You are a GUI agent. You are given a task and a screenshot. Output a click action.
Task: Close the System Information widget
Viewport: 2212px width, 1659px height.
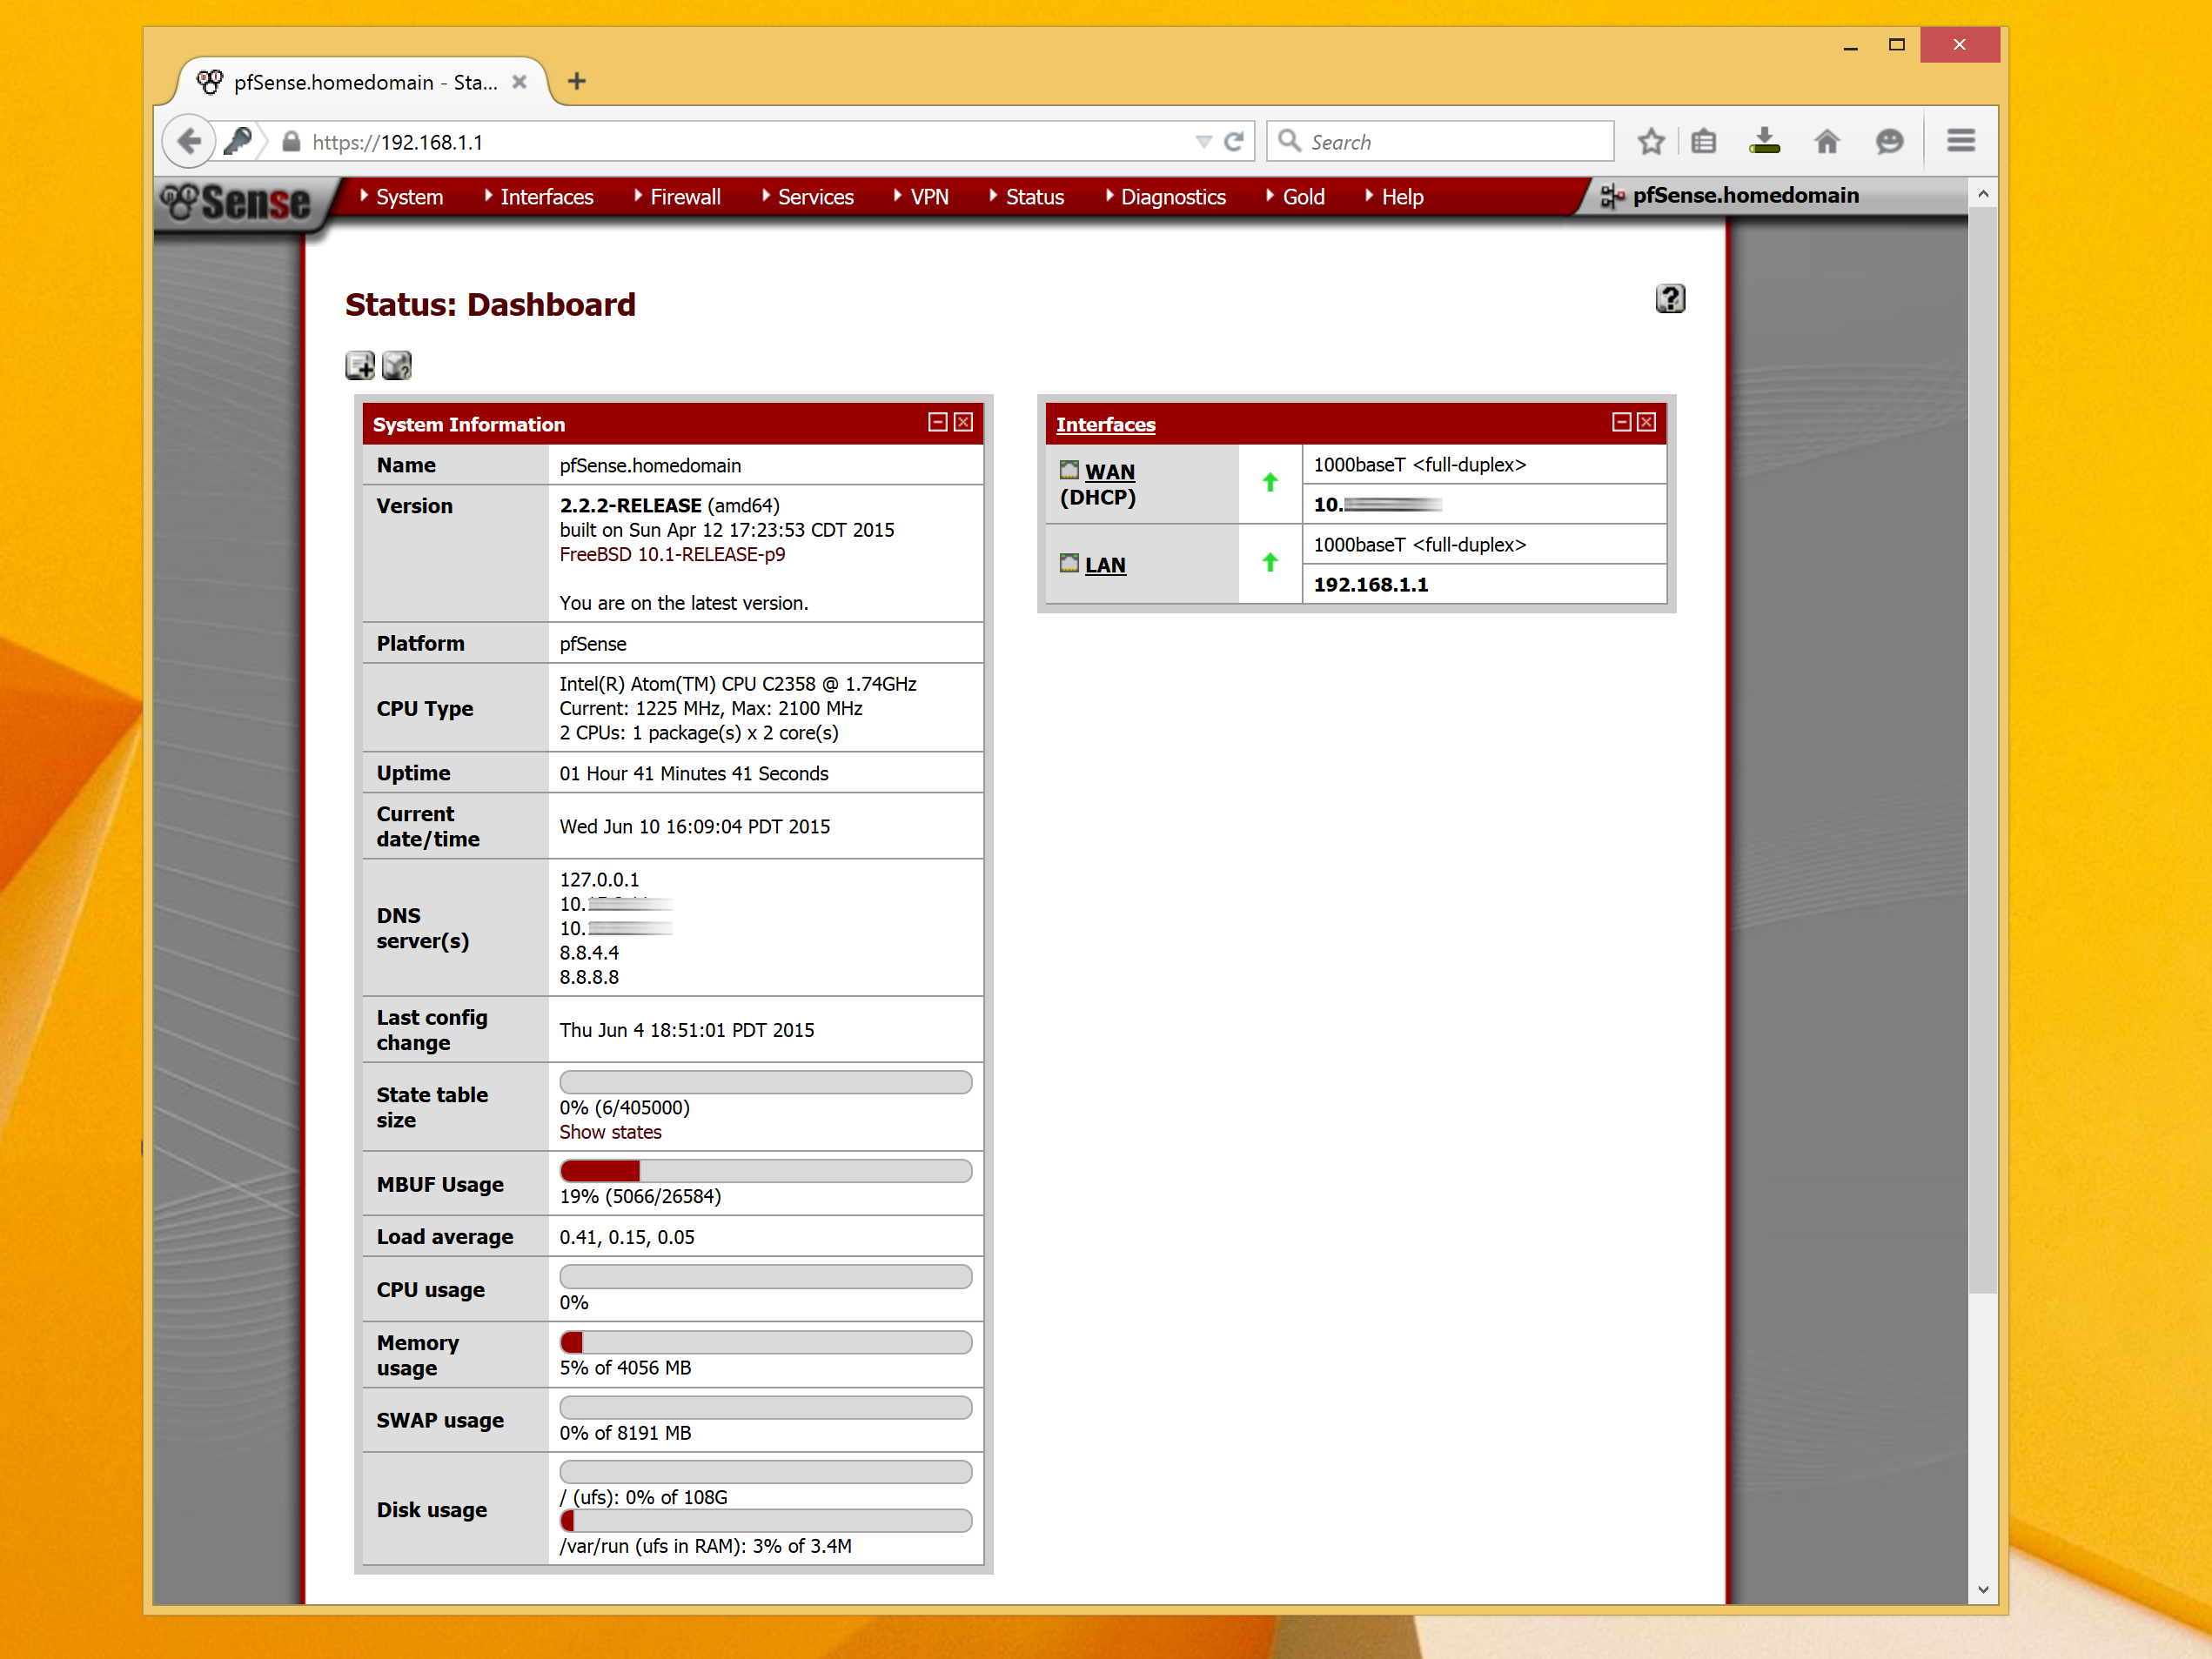click(963, 422)
